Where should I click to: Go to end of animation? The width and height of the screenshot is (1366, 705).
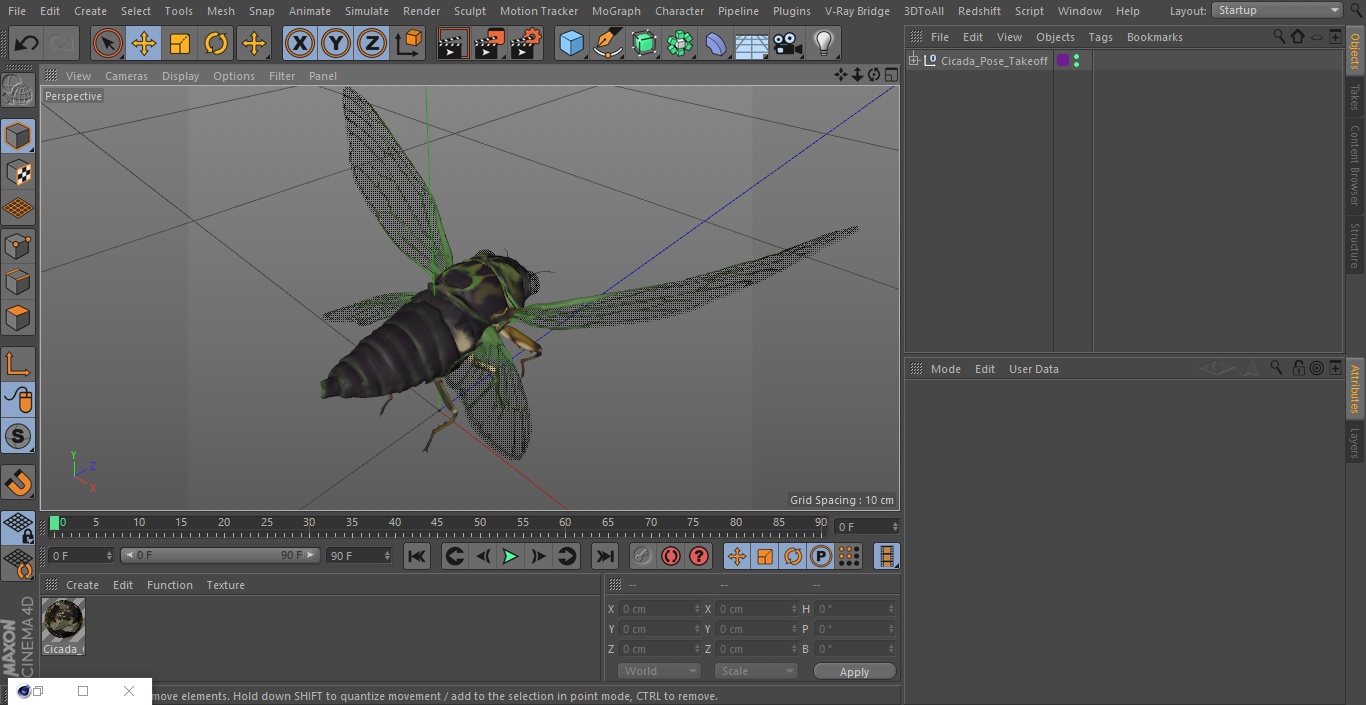tap(605, 556)
